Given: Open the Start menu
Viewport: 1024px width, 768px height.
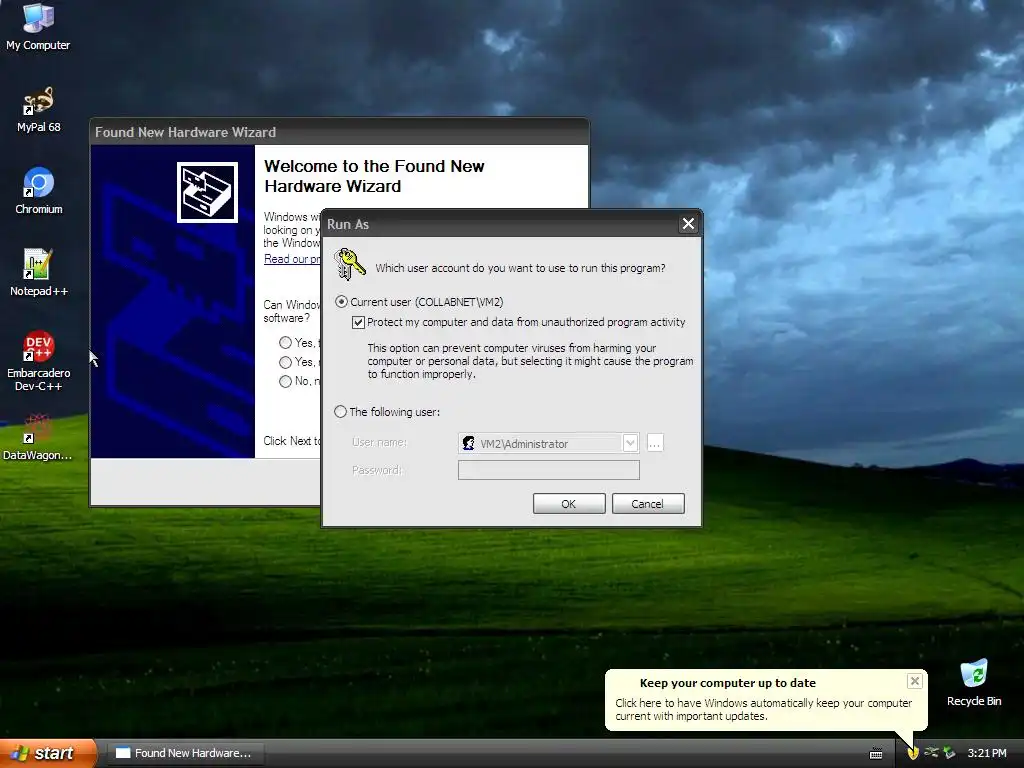Looking at the screenshot, I should click(x=48, y=753).
